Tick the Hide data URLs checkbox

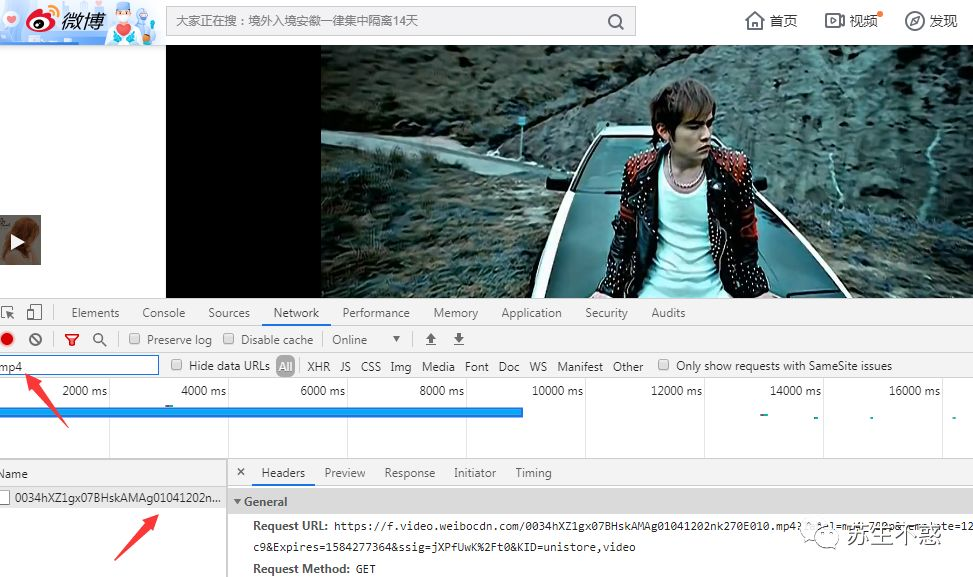[177, 366]
